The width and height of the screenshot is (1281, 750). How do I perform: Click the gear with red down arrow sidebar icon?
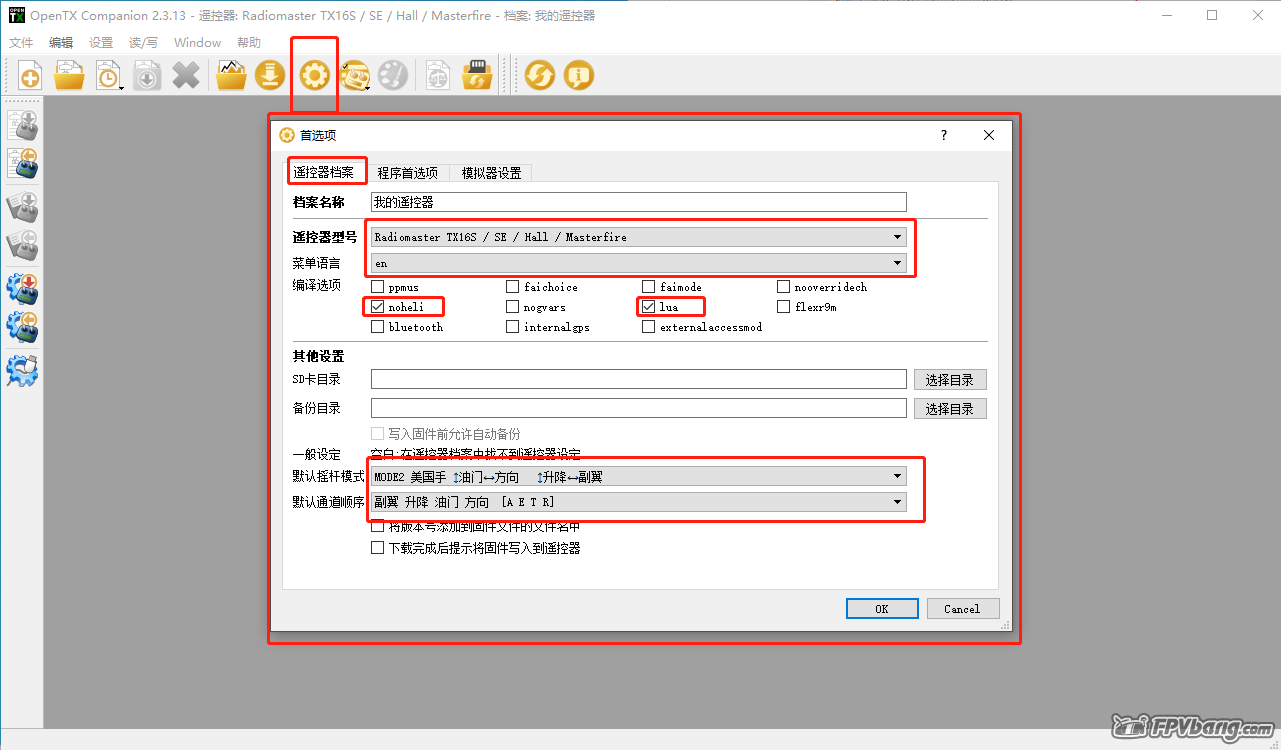coord(22,289)
